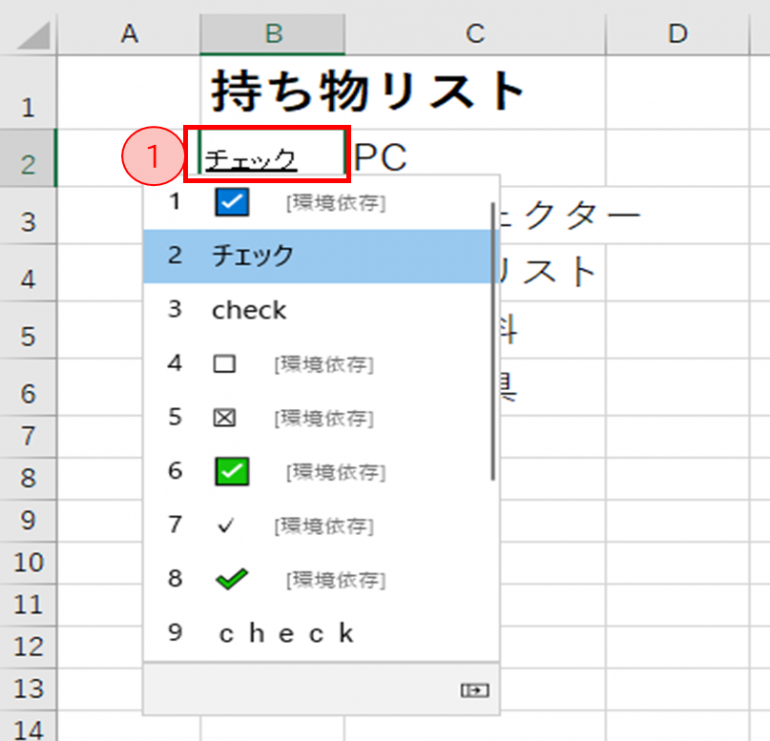The image size is (770, 741).
Task: Select the full-width ｃｈｅｃｋ candidate
Action: click(x=286, y=633)
